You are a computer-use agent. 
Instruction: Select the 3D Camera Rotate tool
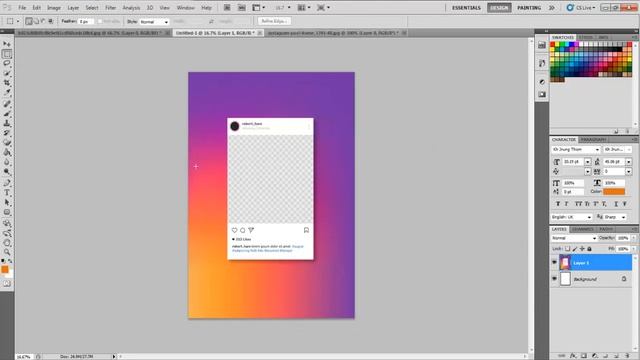coord(7,233)
